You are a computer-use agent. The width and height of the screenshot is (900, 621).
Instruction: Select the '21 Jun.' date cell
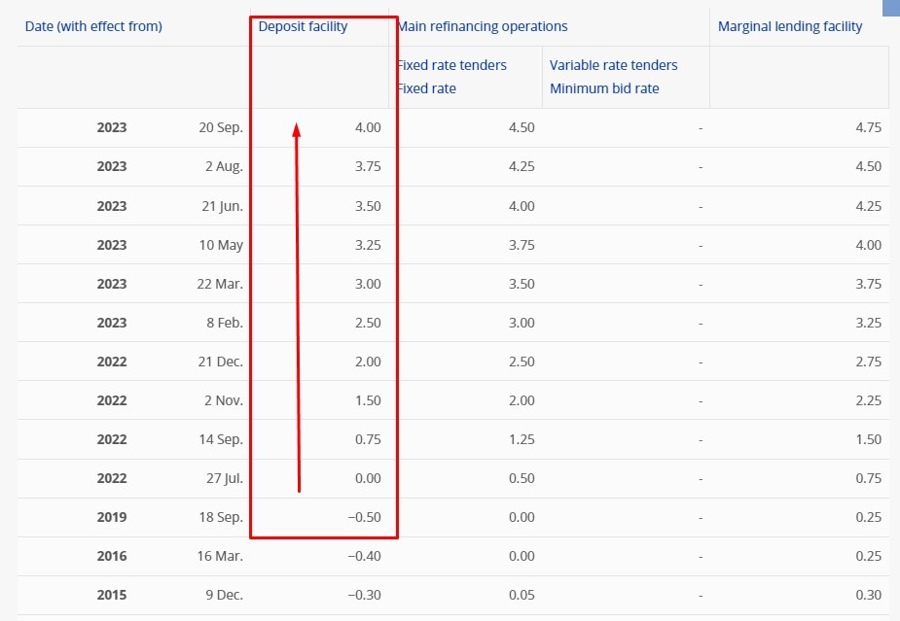(x=222, y=206)
